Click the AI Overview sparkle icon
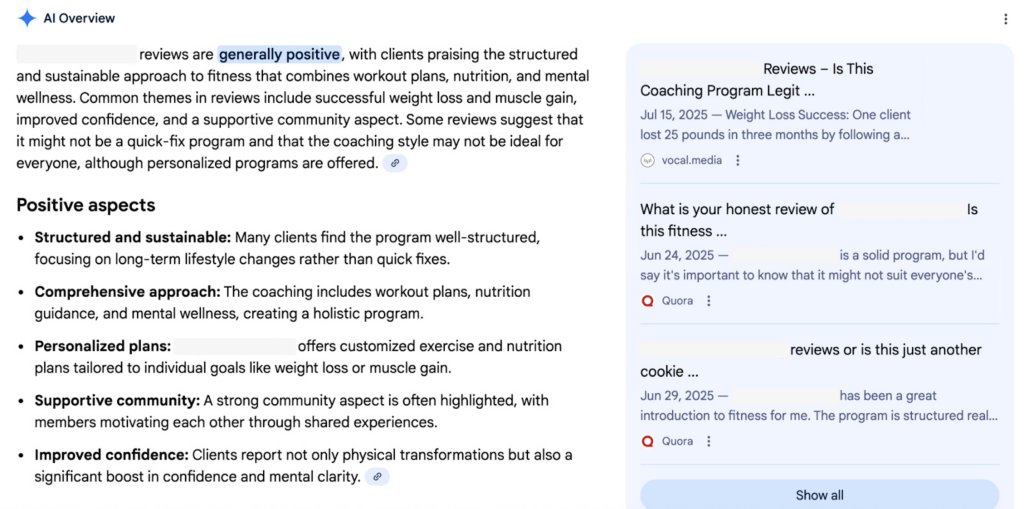 coord(27,18)
